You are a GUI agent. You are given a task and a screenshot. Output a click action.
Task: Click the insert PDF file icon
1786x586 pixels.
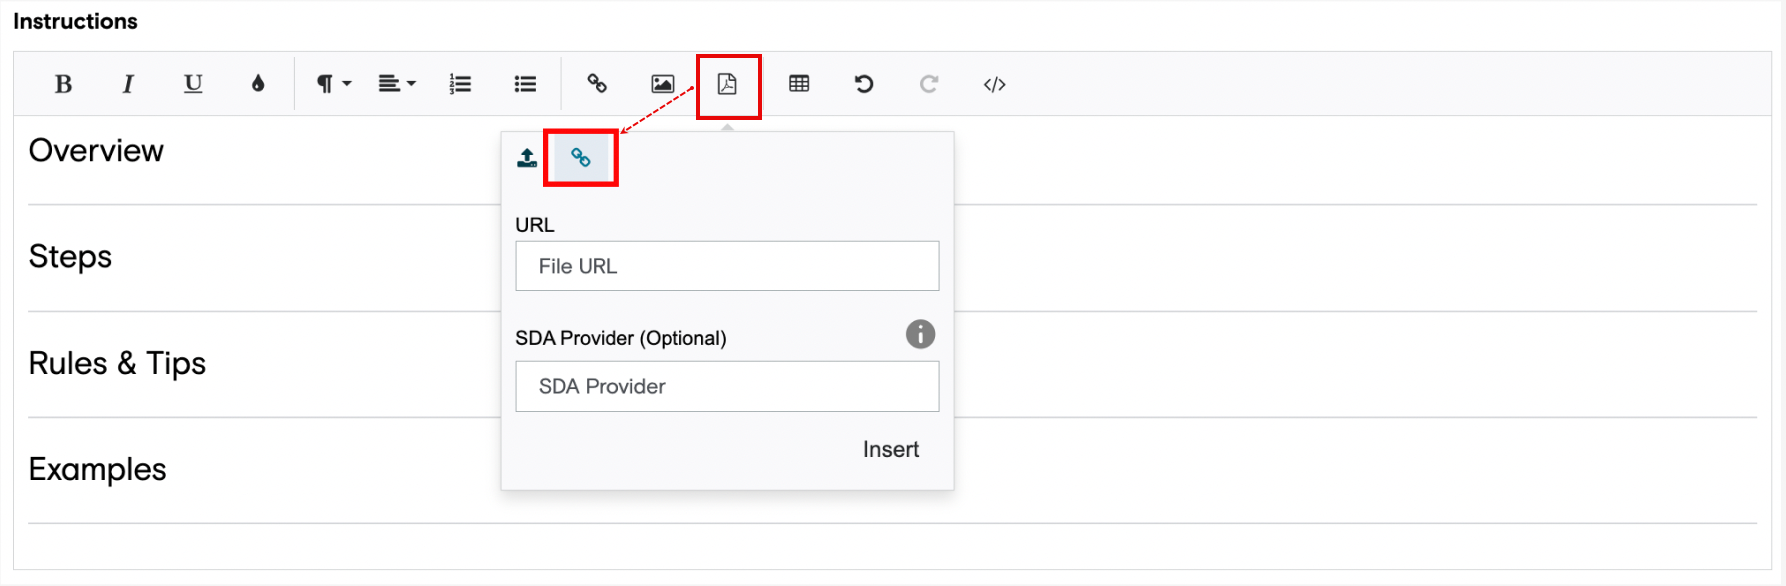(727, 84)
